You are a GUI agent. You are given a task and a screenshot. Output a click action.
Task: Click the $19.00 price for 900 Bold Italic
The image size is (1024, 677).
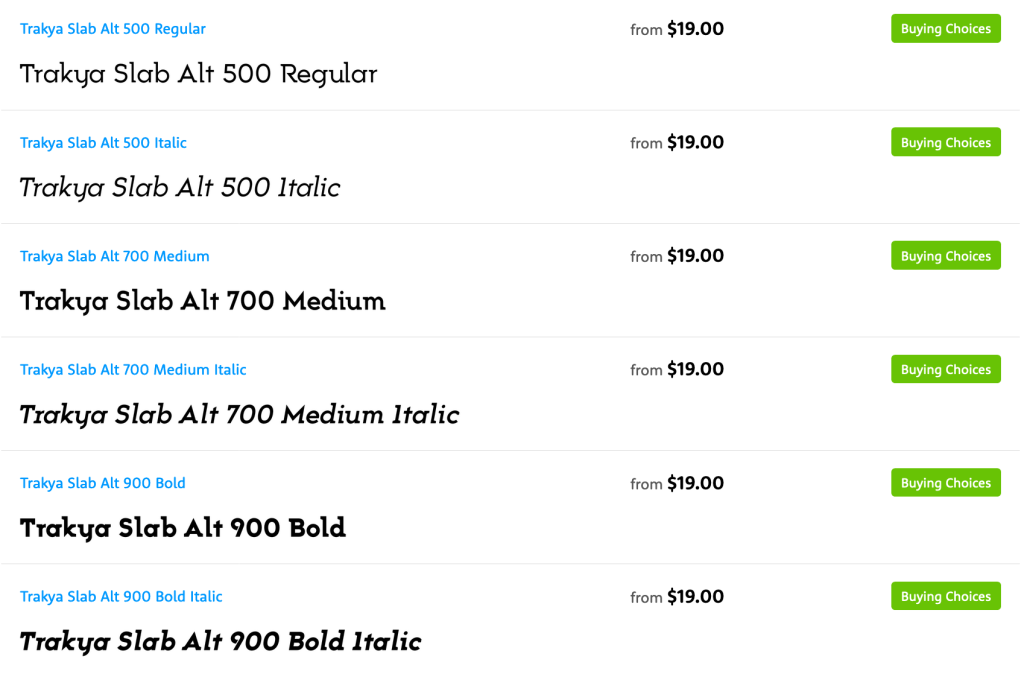click(x=695, y=597)
